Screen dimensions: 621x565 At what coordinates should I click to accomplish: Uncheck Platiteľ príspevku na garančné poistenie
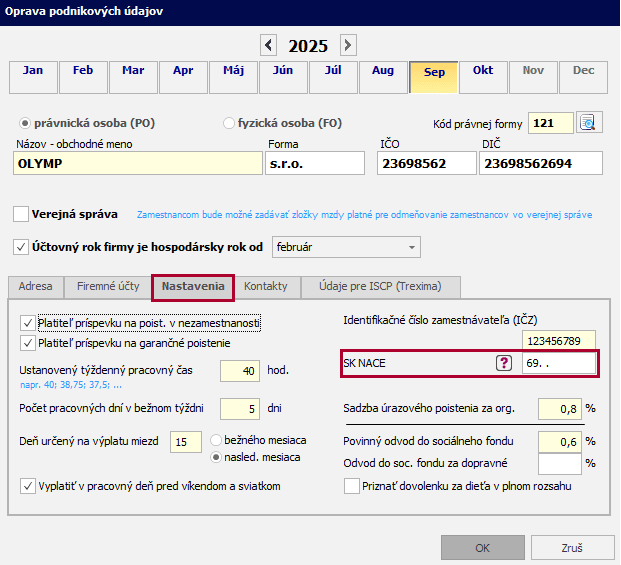click(27, 343)
